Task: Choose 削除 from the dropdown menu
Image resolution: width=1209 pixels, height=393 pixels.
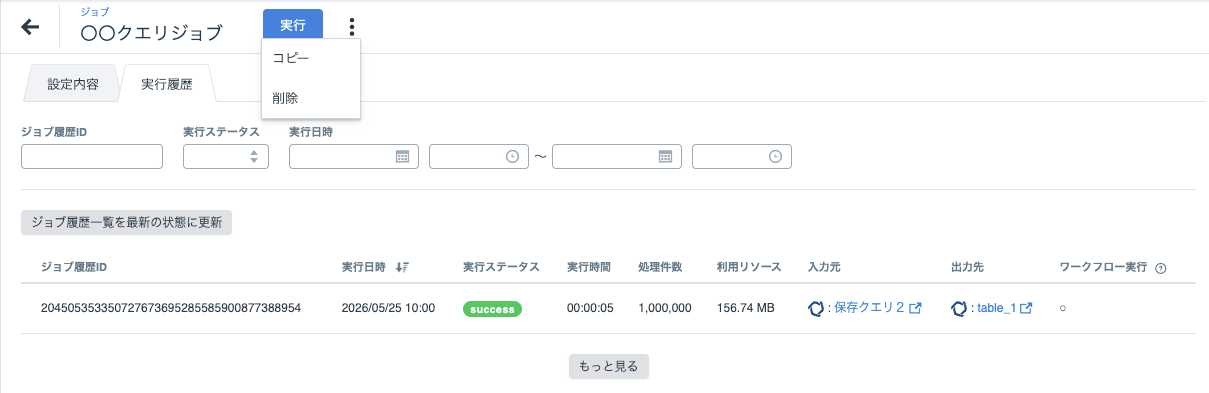Action: [x=310, y=98]
